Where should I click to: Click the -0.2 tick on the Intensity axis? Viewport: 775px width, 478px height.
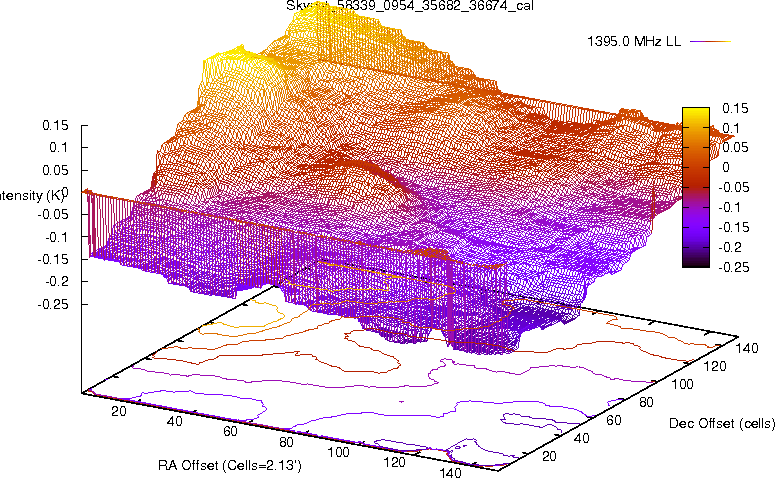tap(57, 282)
